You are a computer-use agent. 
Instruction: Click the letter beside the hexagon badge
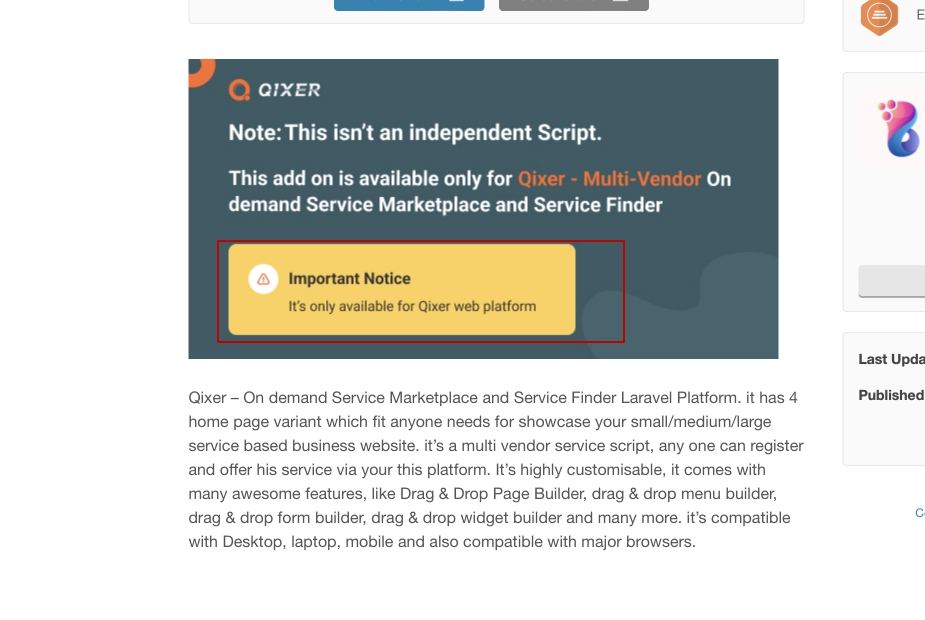point(919,16)
